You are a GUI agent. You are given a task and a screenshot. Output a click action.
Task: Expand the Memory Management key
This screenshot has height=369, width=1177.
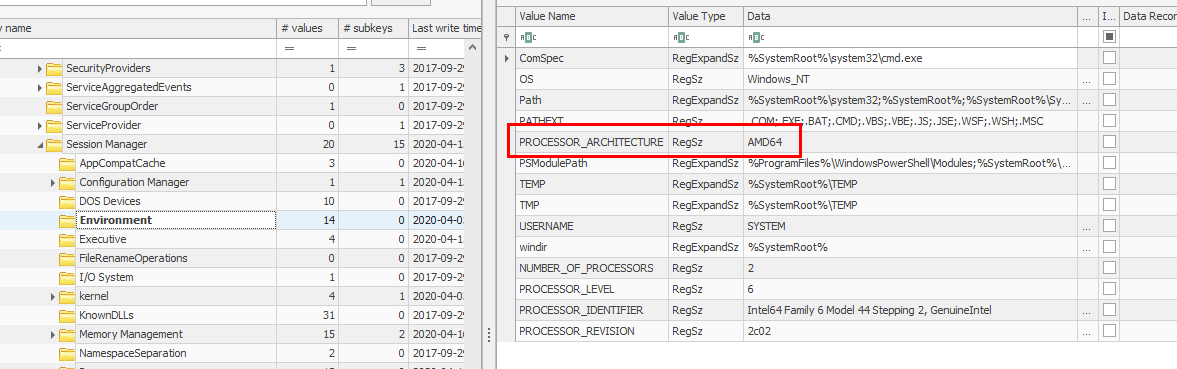tap(53, 334)
